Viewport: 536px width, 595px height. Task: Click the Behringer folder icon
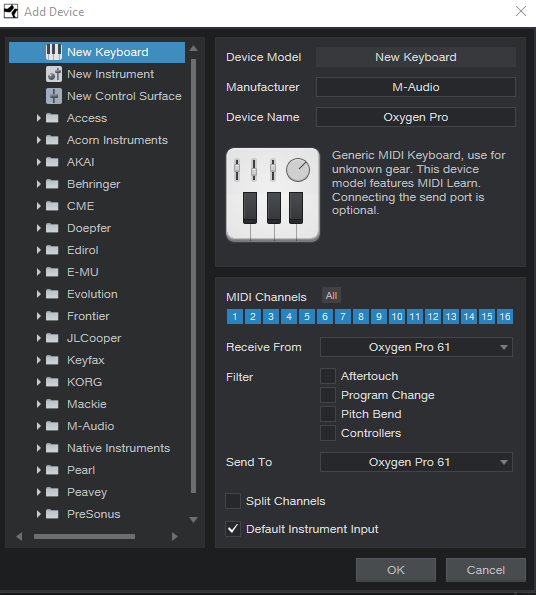(52, 184)
